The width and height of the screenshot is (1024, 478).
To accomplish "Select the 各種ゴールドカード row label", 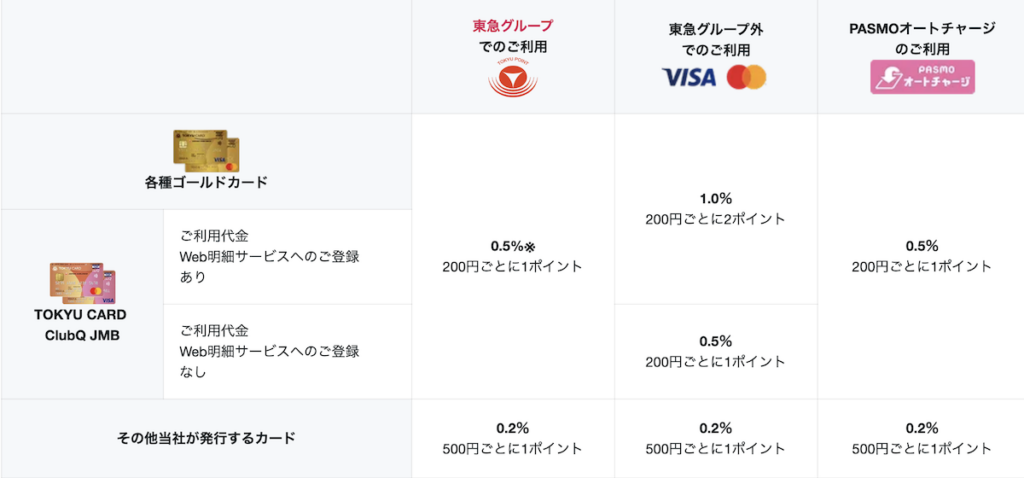I will tap(205, 183).
